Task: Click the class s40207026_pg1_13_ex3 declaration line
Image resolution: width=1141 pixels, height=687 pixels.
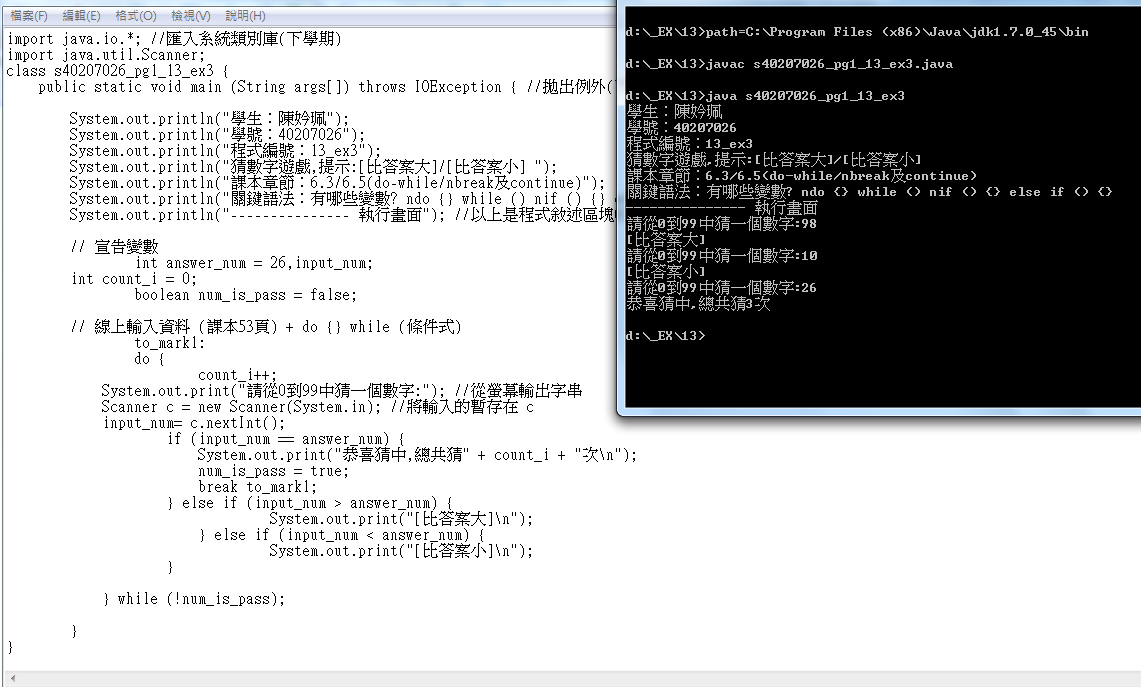Action: [117, 71]
